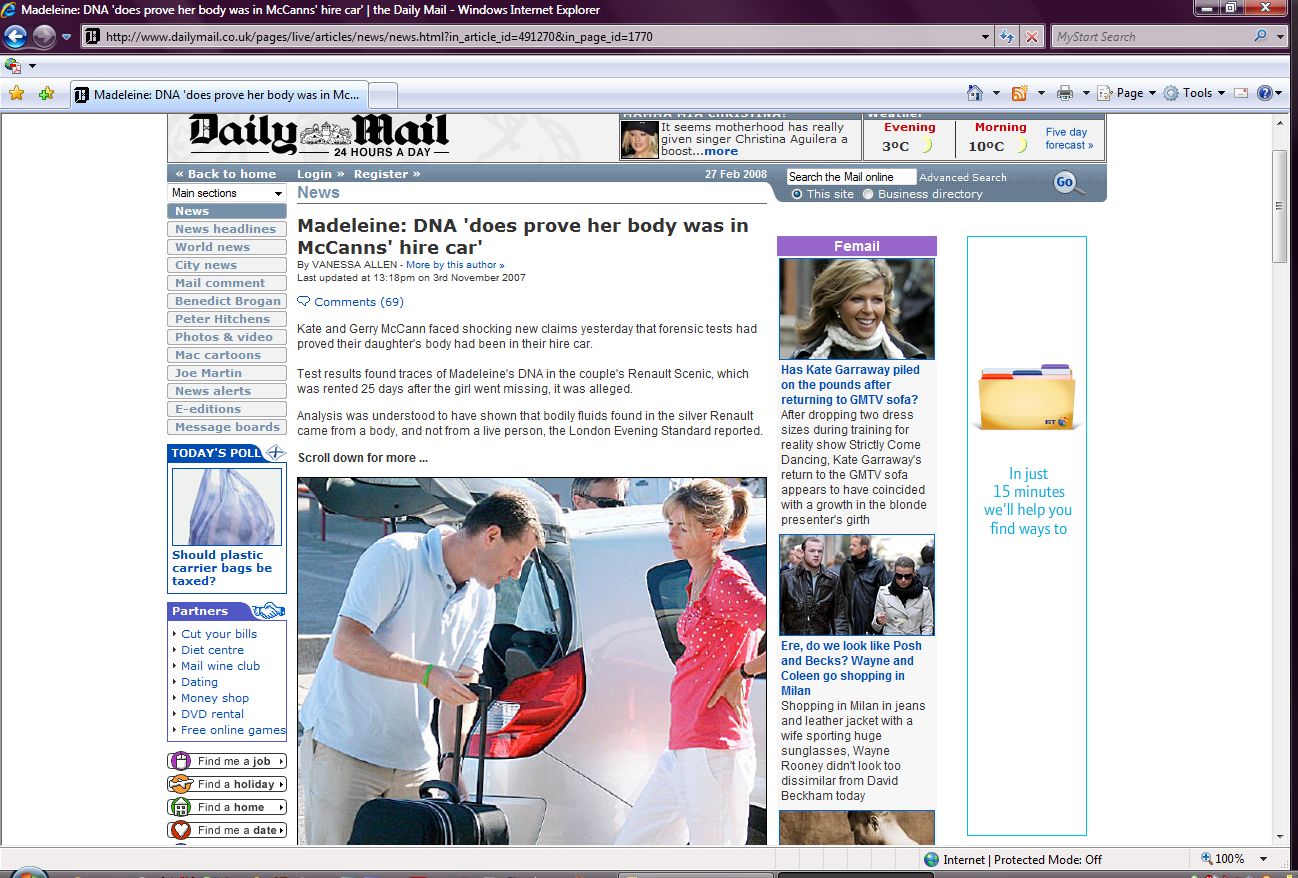Click the Refresh page icon

tap(1008, 37)
